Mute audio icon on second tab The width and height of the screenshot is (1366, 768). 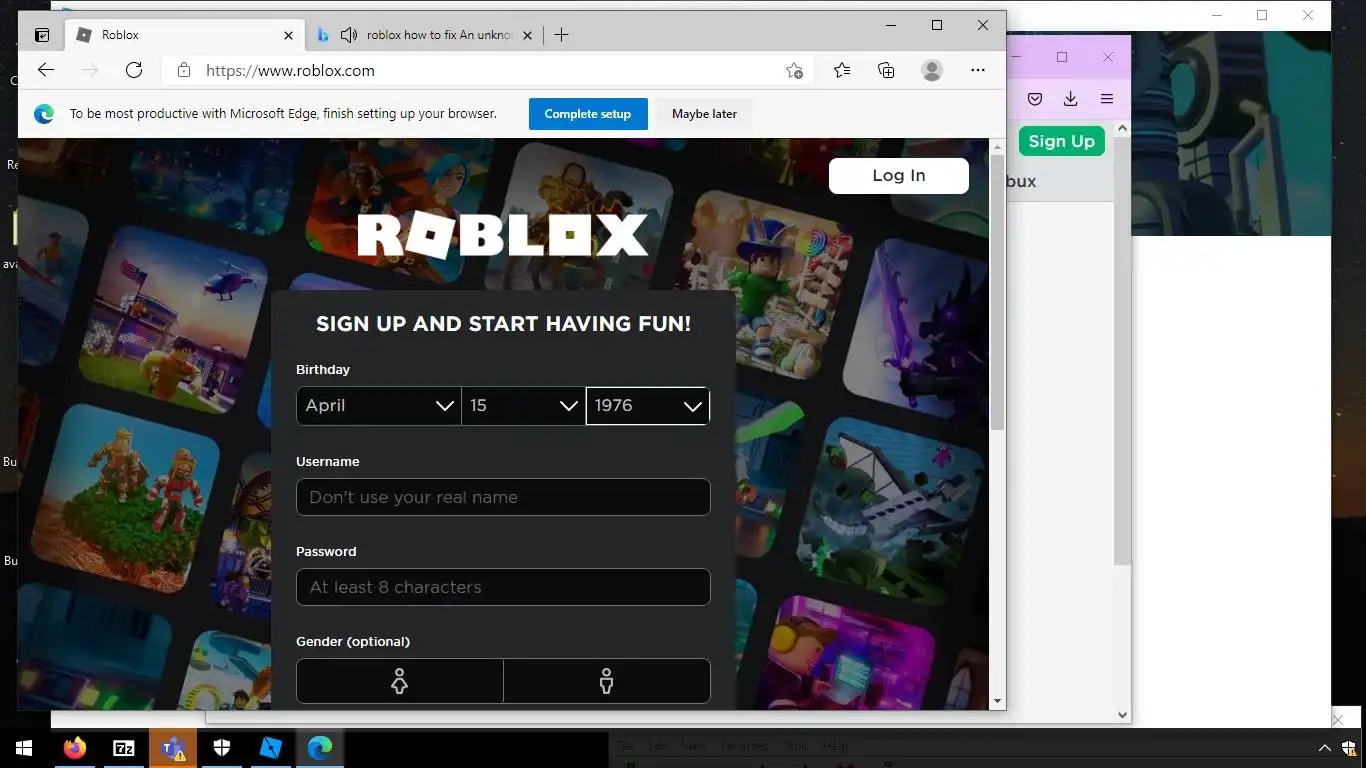[x=348, y=35]
